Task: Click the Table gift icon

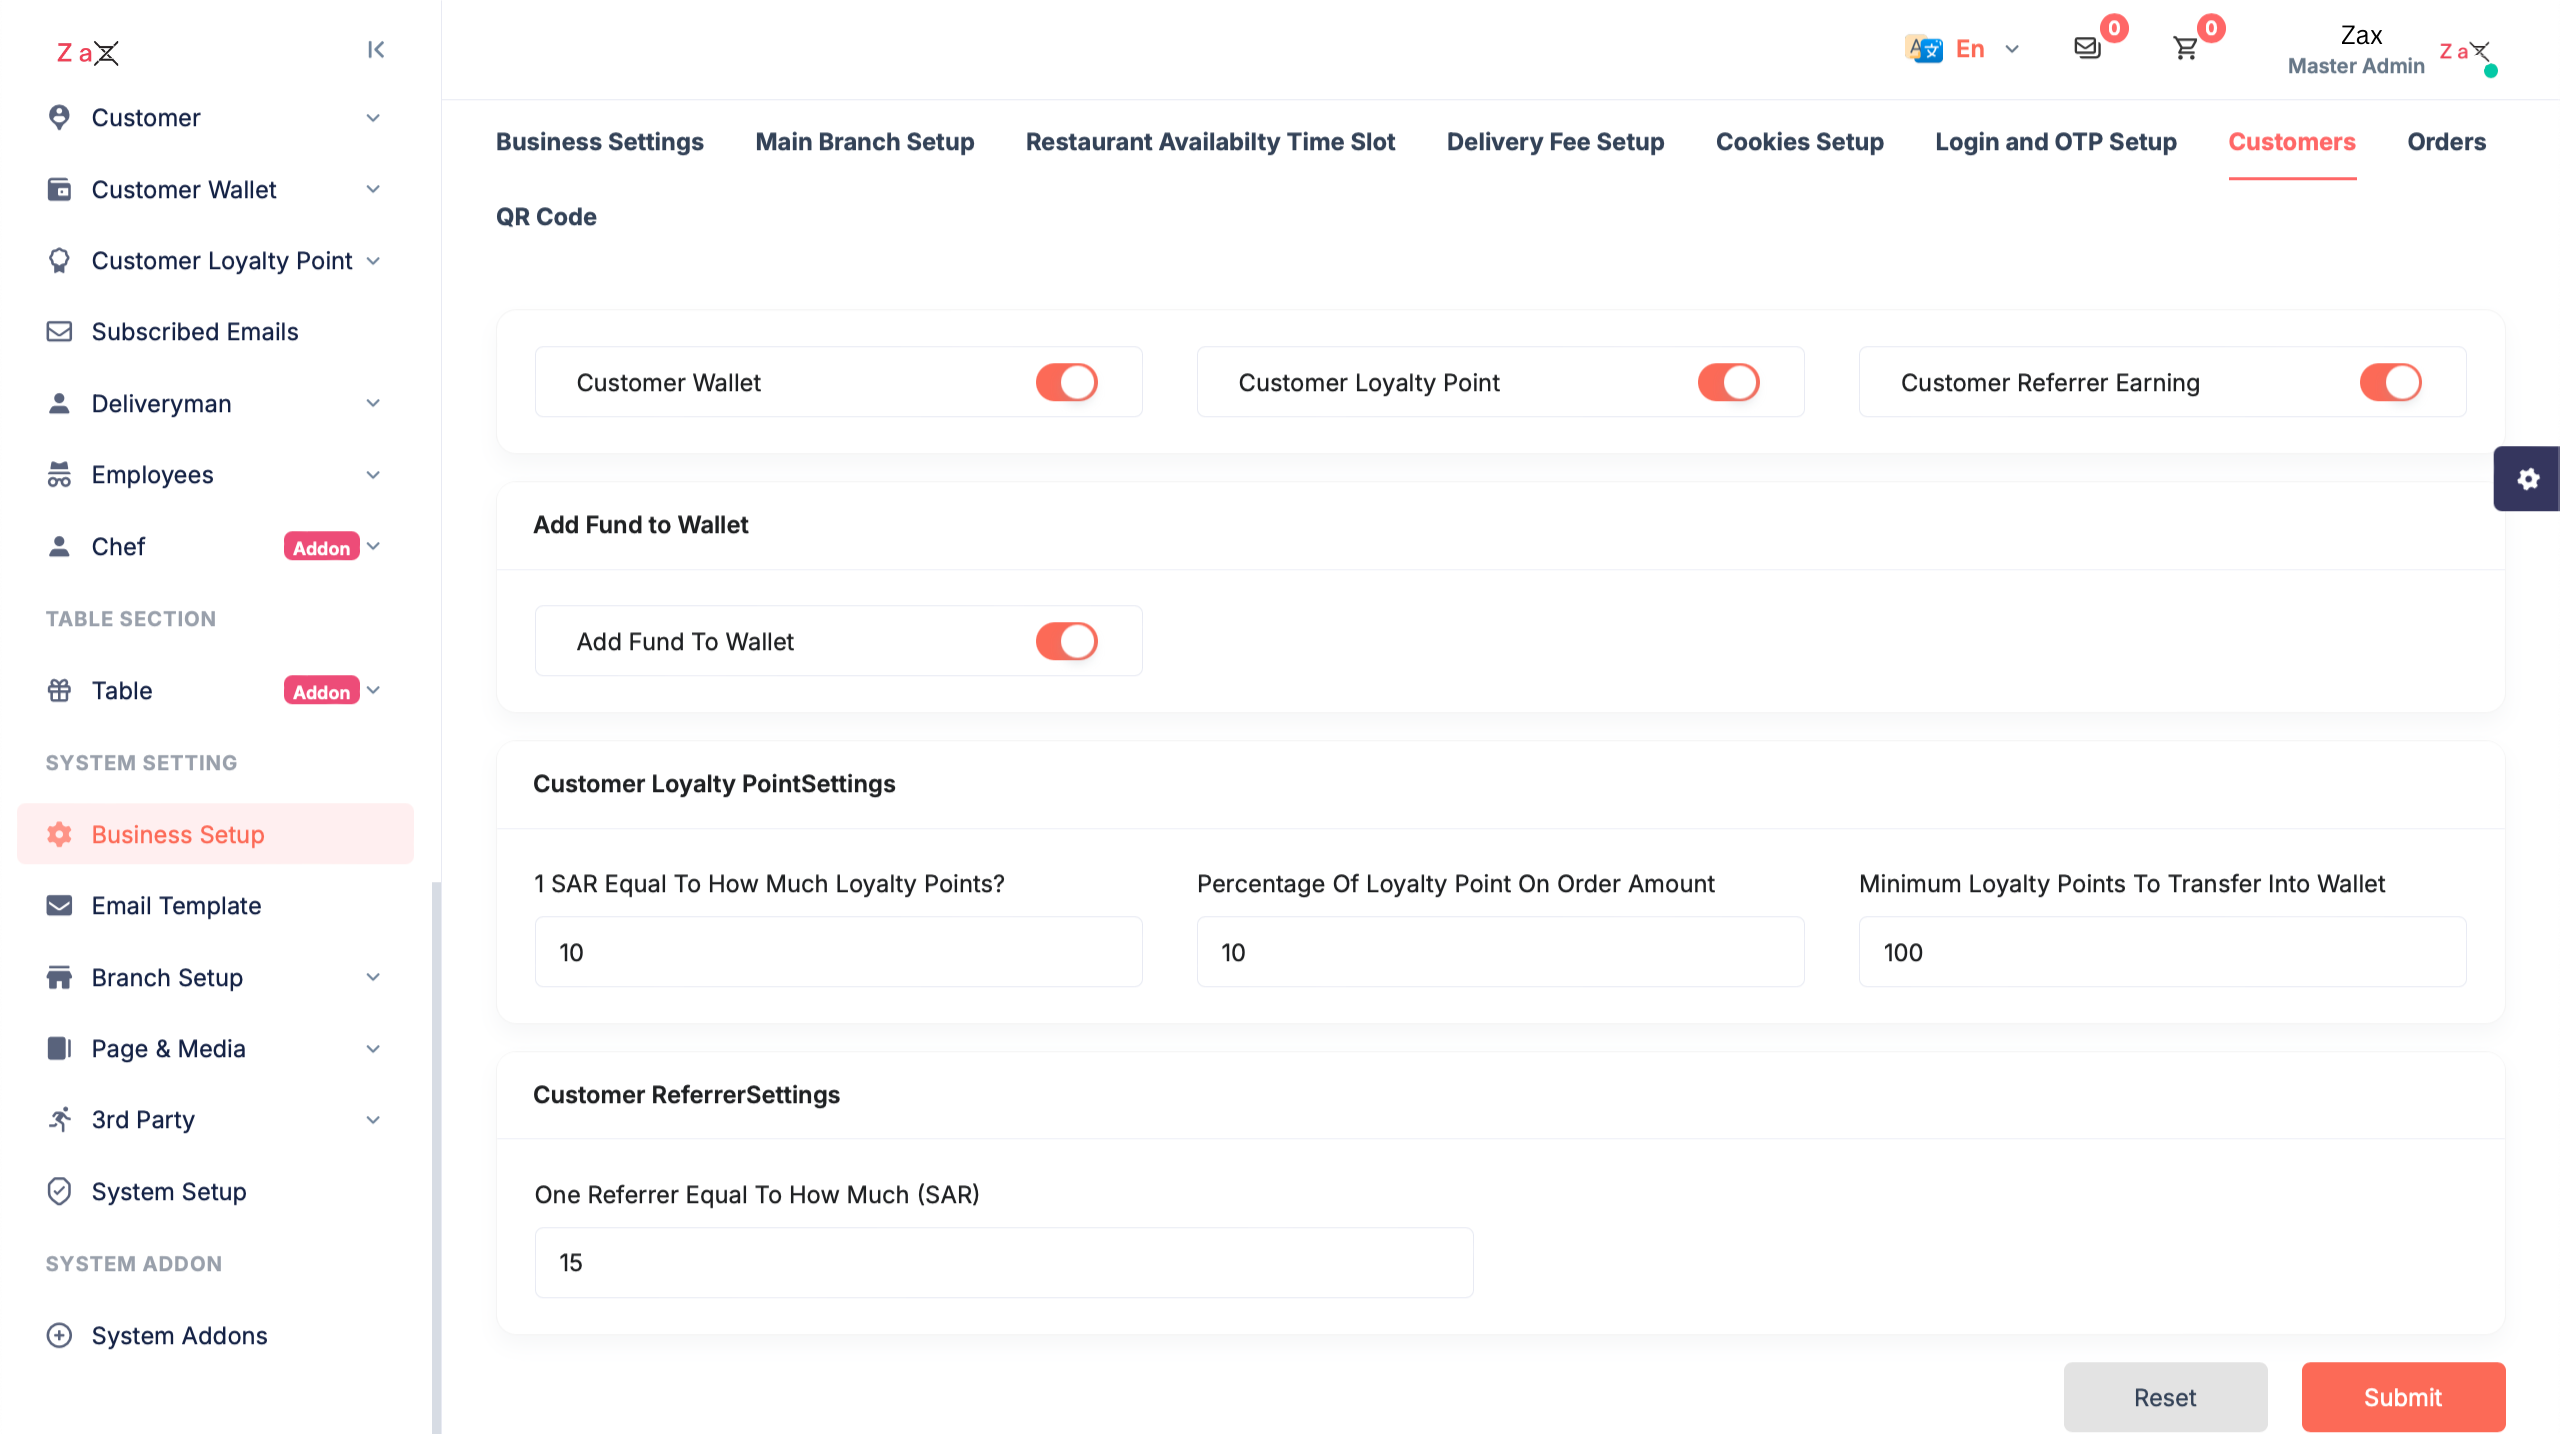Action: coord(59,691)
